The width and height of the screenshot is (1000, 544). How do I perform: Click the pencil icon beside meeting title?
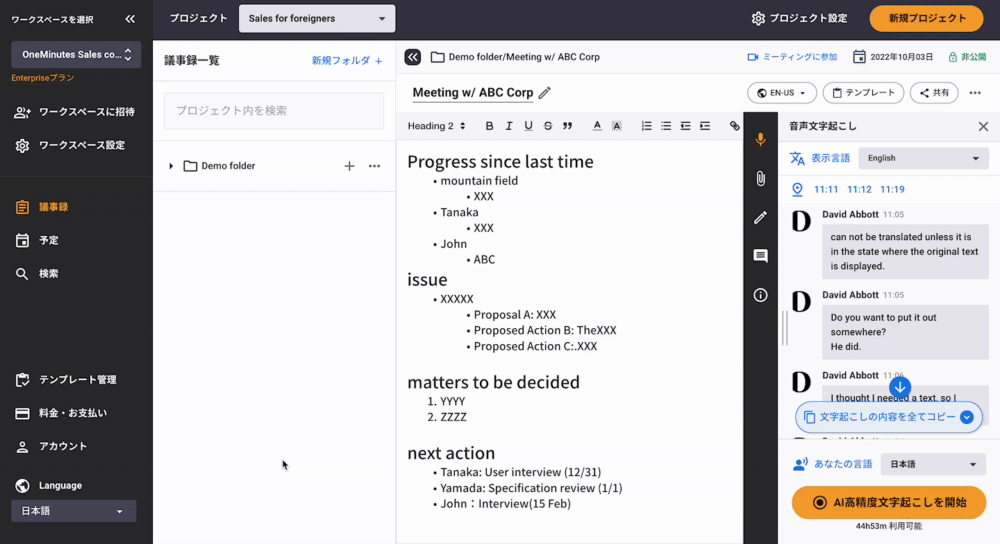click(x=545, y=93)
